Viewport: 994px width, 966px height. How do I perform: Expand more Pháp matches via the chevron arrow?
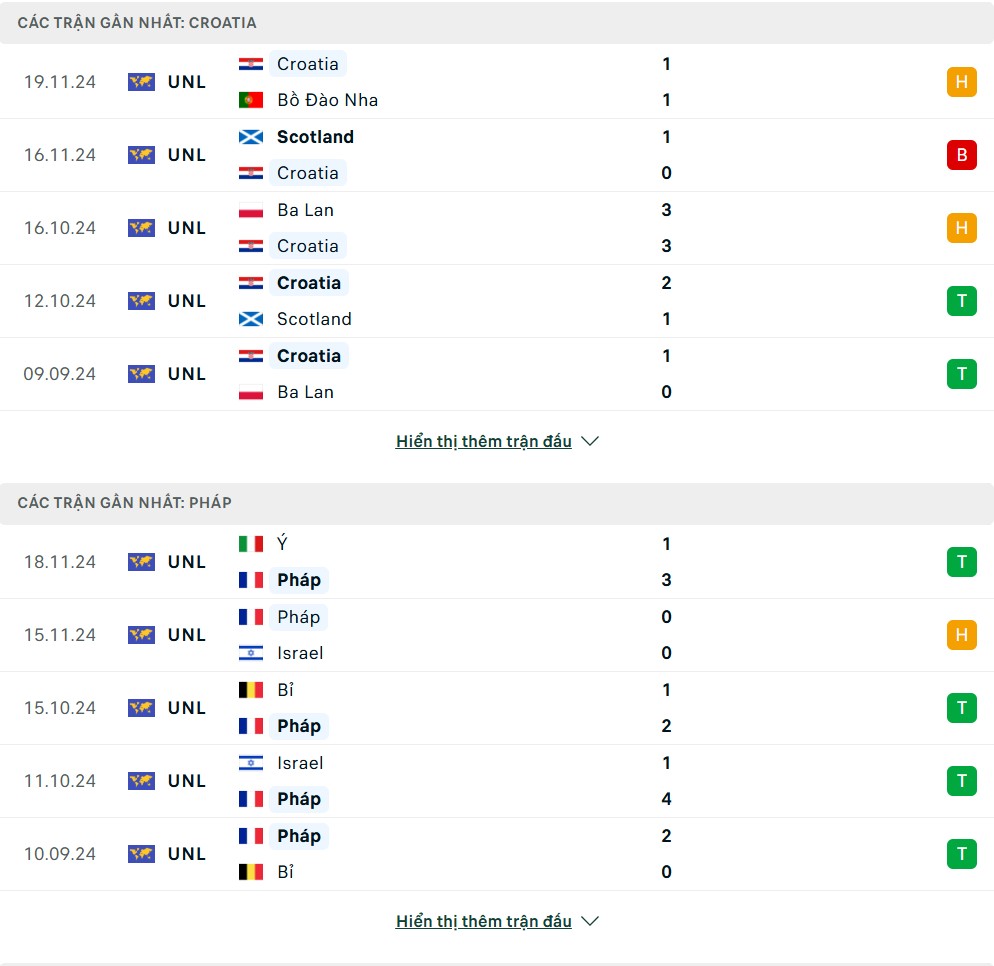[590, 921]
